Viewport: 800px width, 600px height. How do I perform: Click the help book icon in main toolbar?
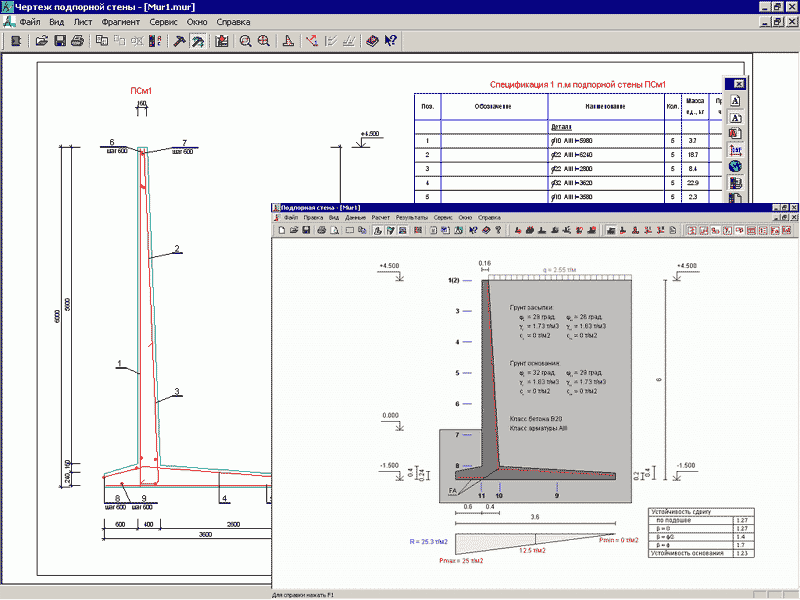372,41
